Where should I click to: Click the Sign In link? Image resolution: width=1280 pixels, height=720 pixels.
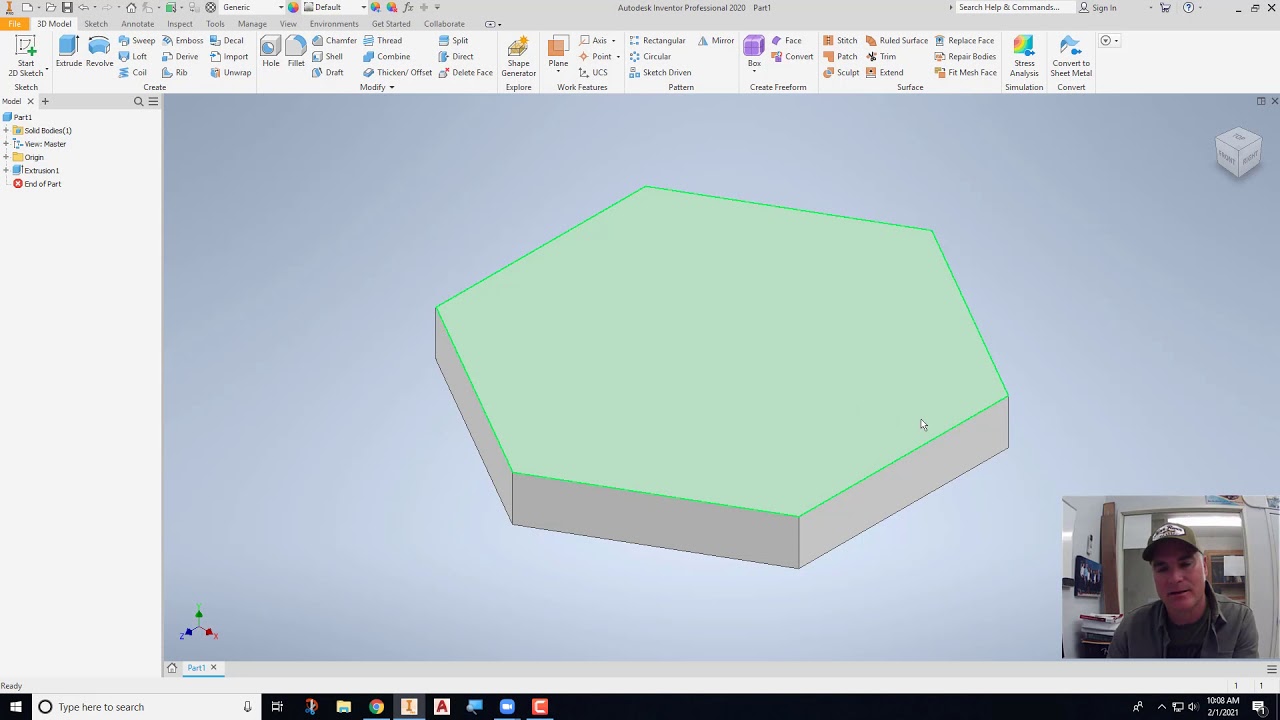[1098, 8]
